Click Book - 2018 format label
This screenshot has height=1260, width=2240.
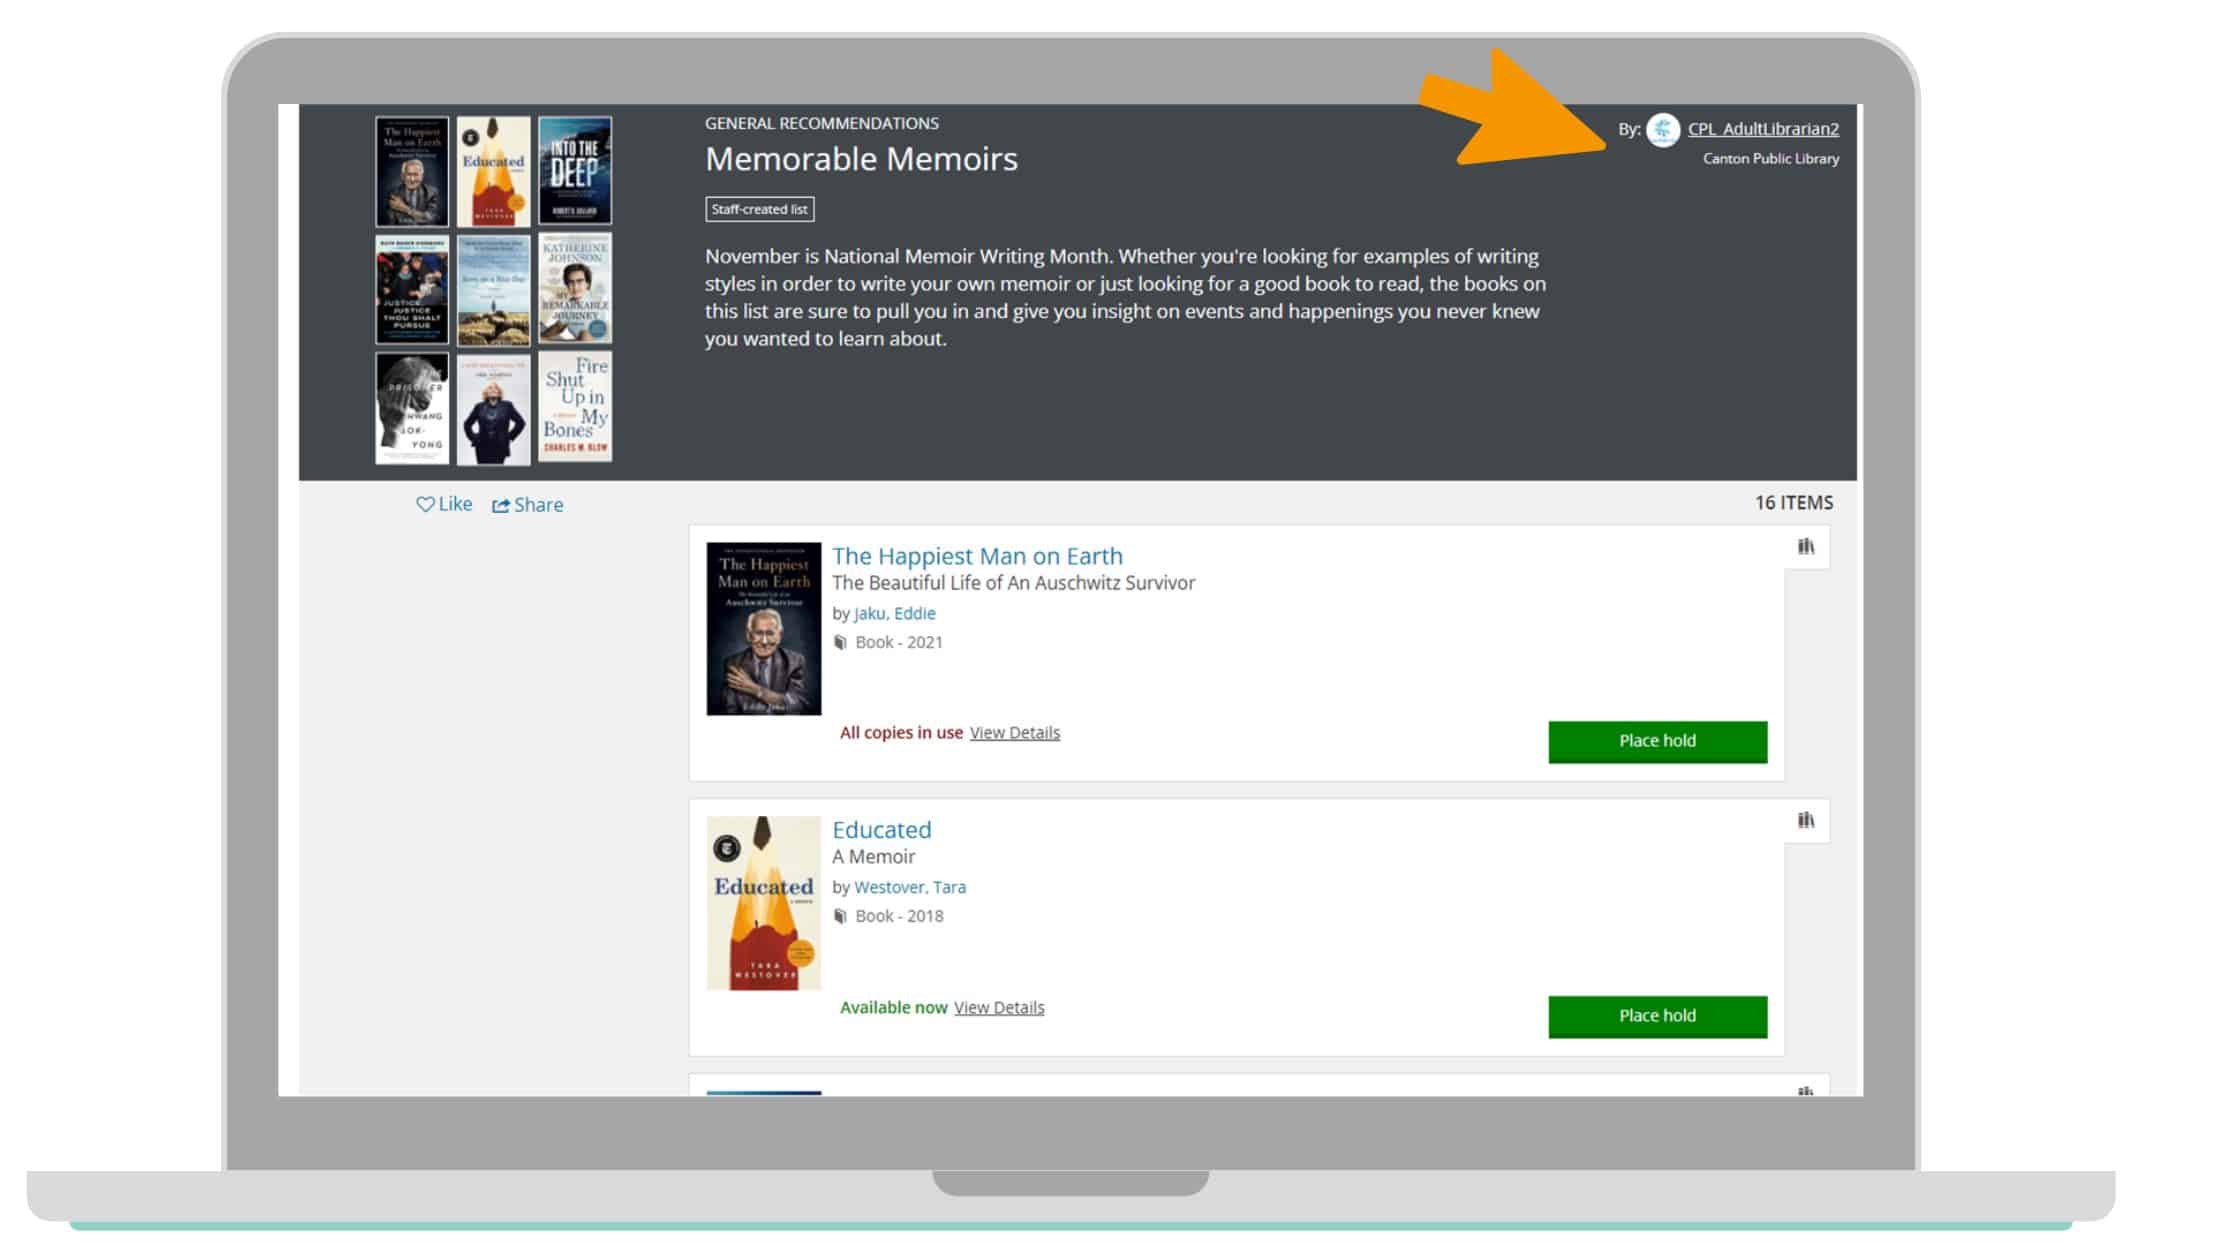[899, 916]
